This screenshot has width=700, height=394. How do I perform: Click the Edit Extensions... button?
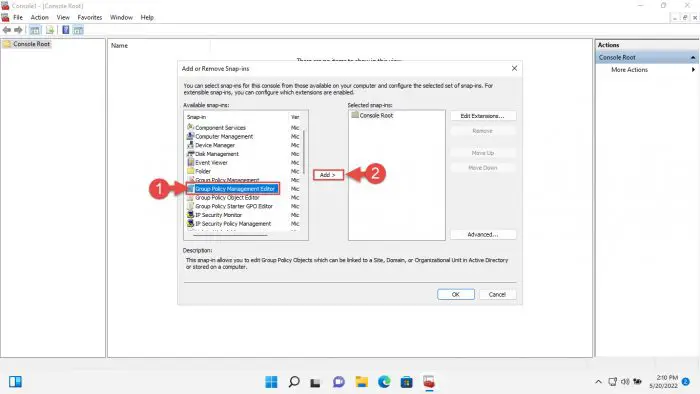pyautogui.click(x=483, y=116)
